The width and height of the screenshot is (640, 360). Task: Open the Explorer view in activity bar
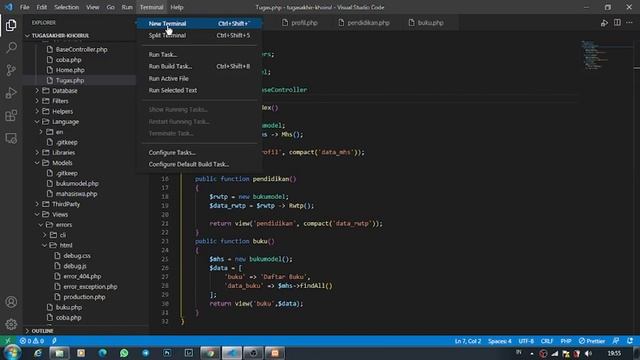(x=11, y=25)
